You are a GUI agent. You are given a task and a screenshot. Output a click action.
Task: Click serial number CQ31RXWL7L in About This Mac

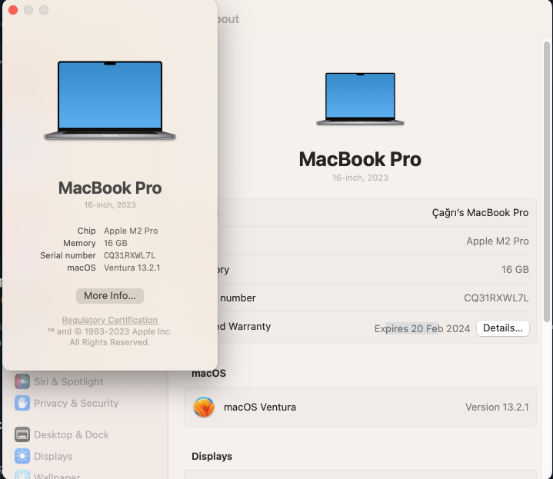[129, 255]
